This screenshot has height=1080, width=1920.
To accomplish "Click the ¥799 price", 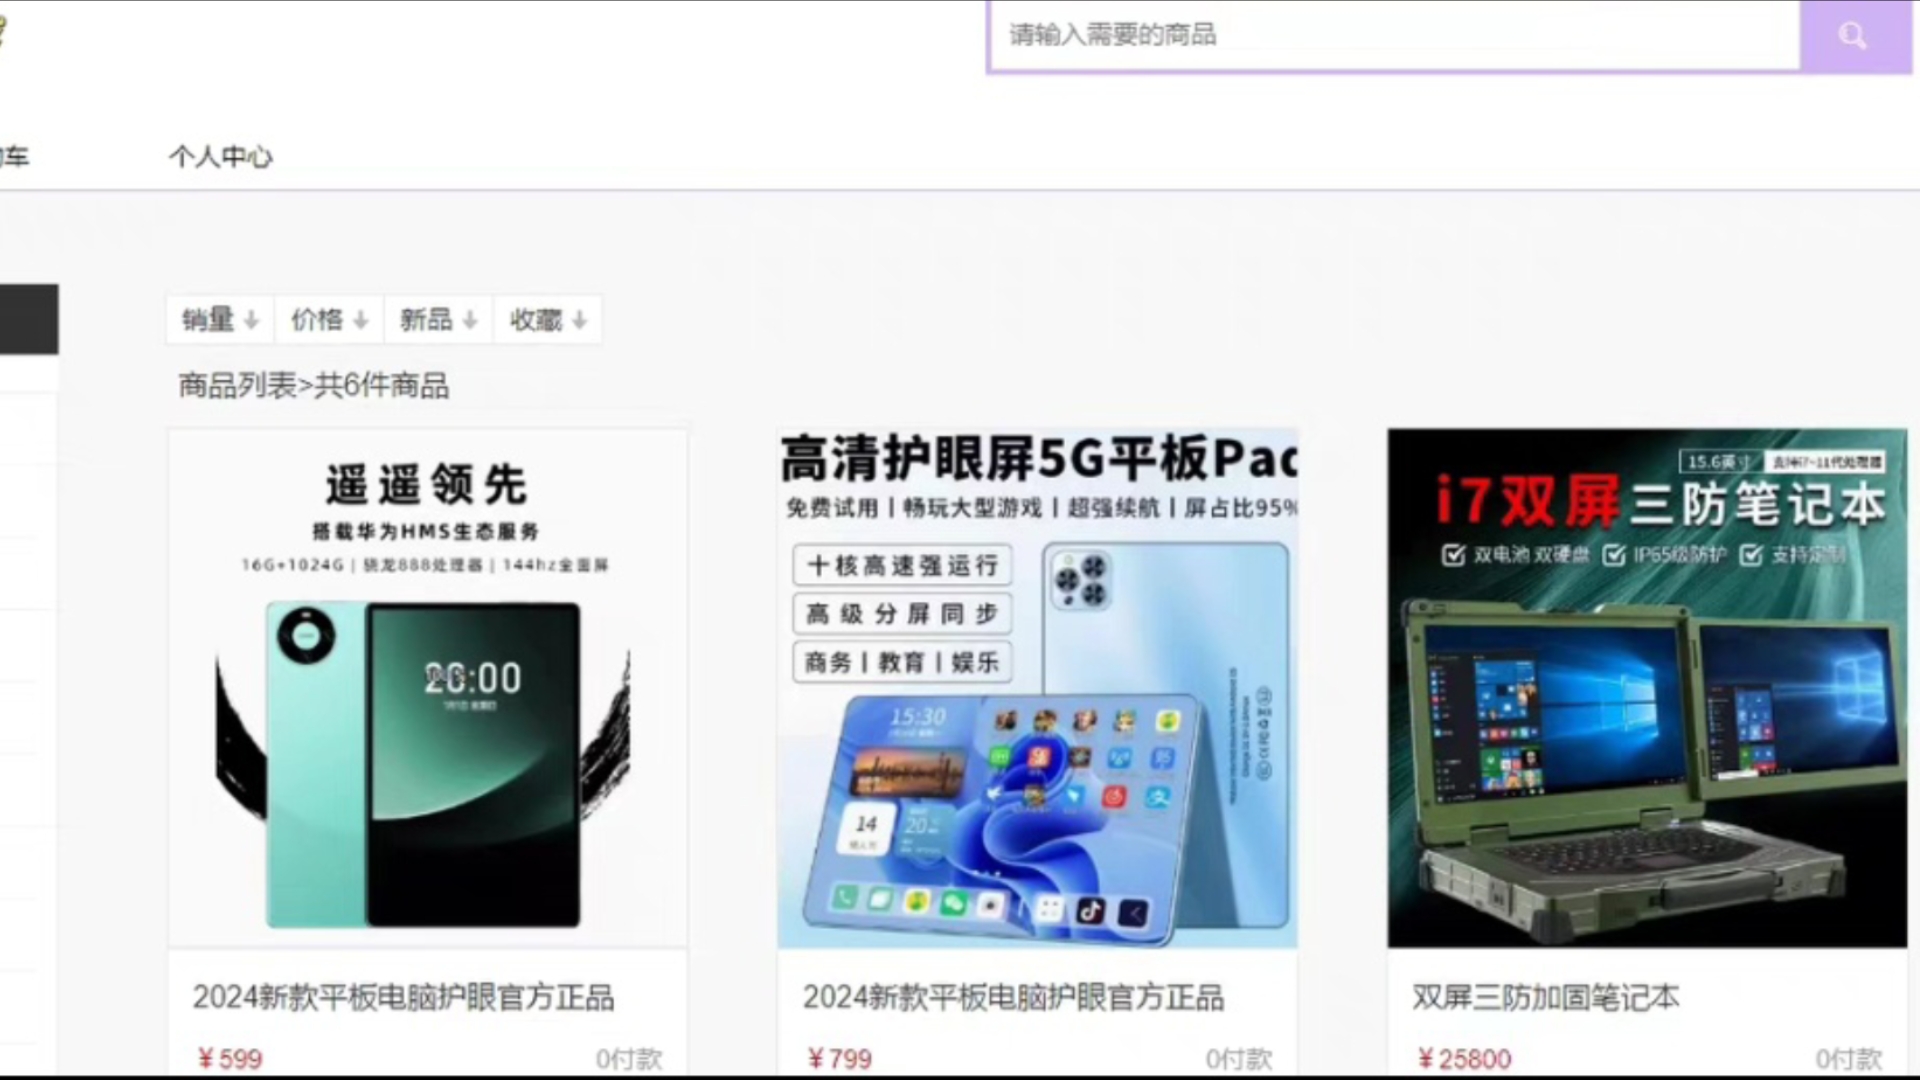I will tap(840, 1059).
